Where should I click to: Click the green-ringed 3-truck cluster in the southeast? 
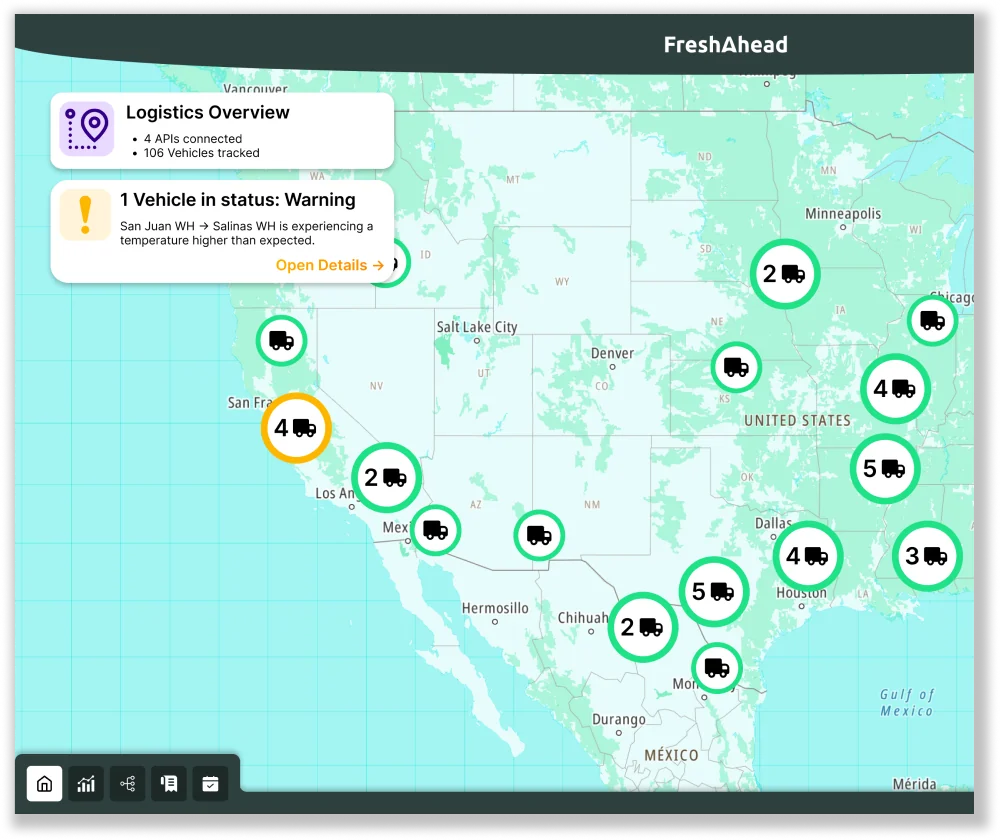927,555
